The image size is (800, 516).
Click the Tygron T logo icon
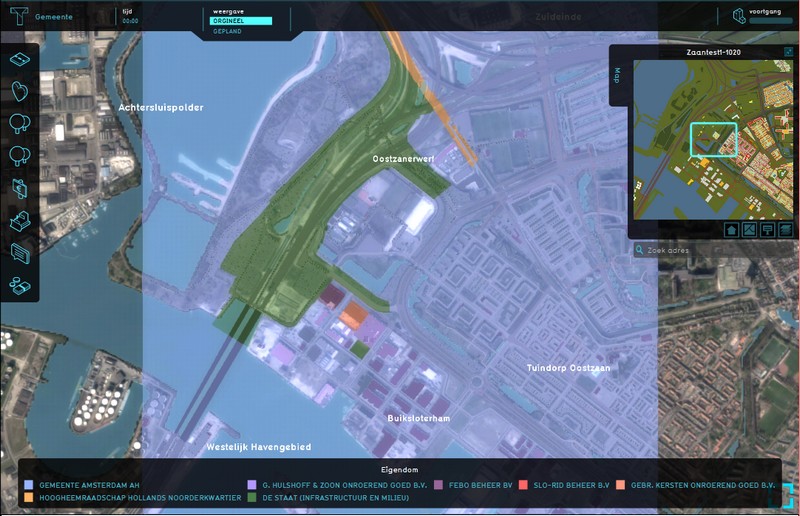coord(16,17)
